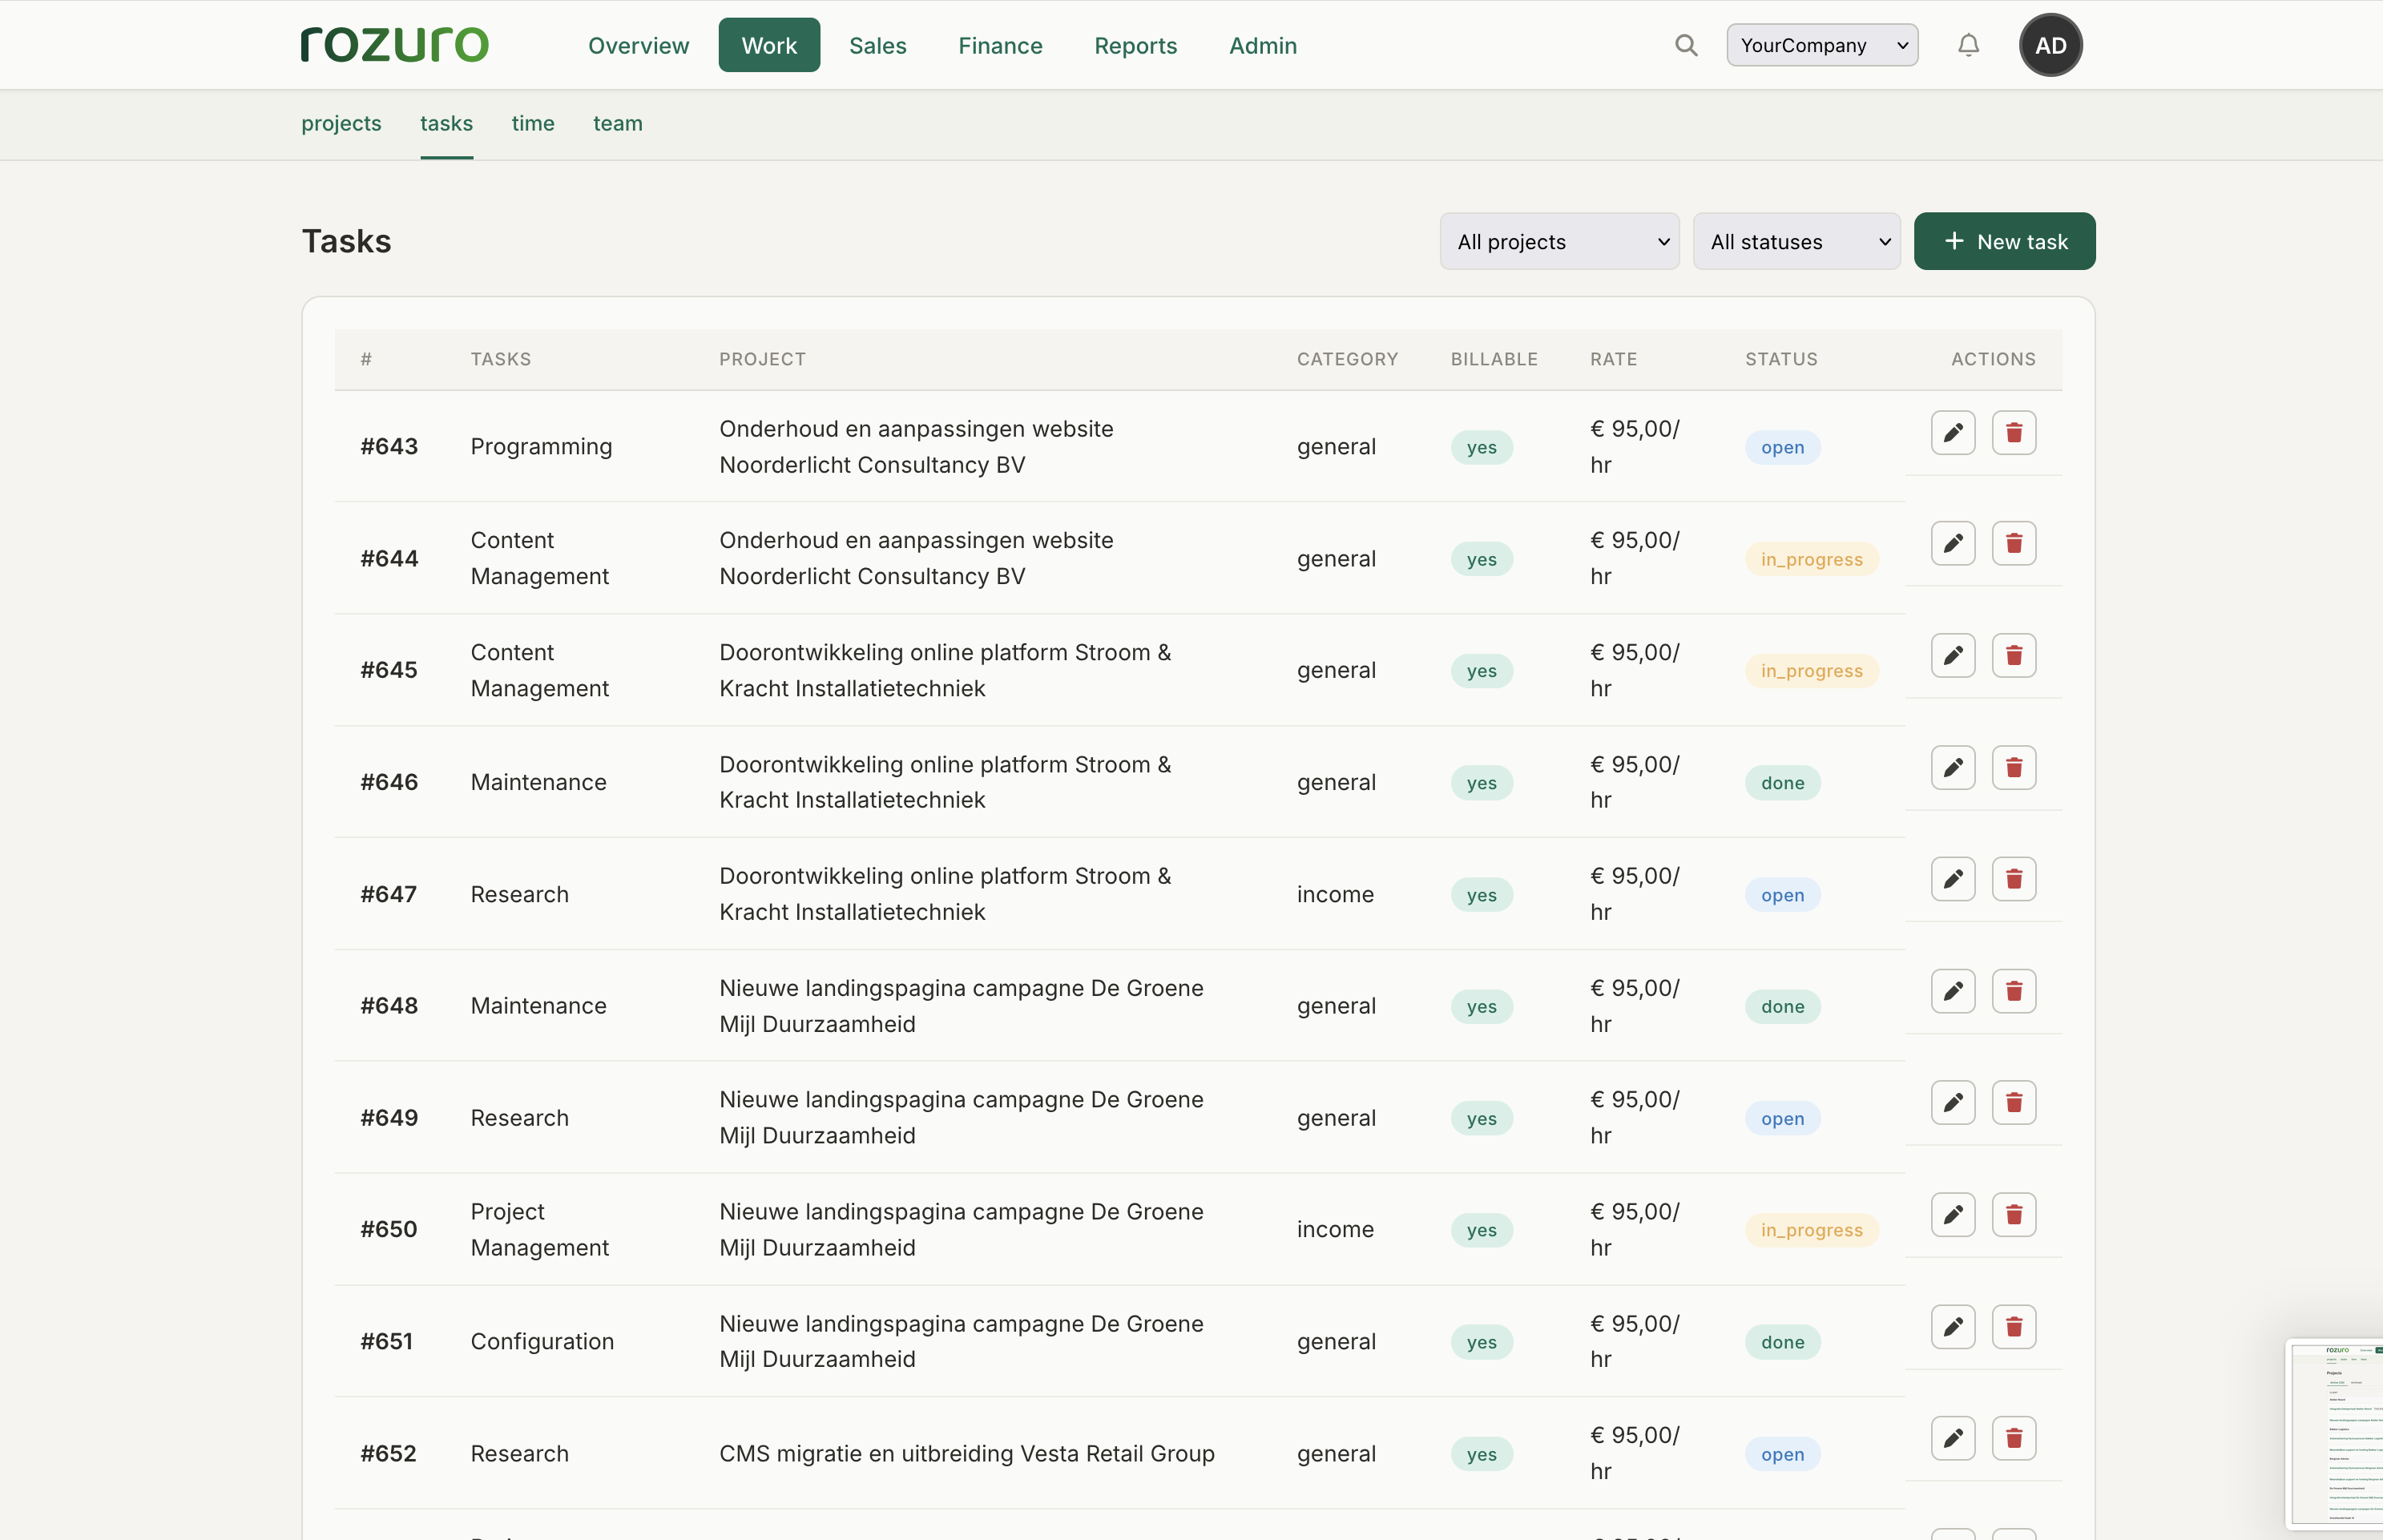Click the PROJECT column header
The width and height of the screenshot is (2383, 1540).
coord(762,359)
